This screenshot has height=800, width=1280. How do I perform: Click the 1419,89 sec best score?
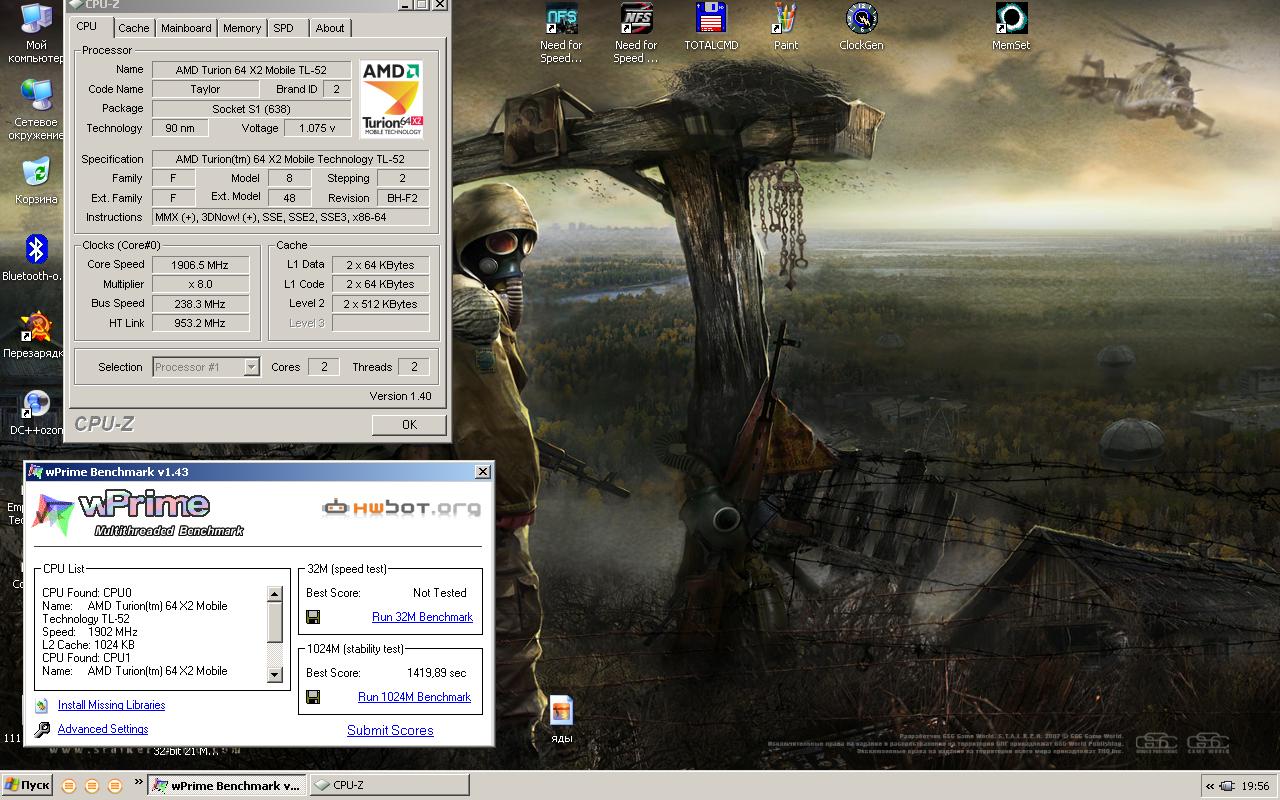(437, 673)
